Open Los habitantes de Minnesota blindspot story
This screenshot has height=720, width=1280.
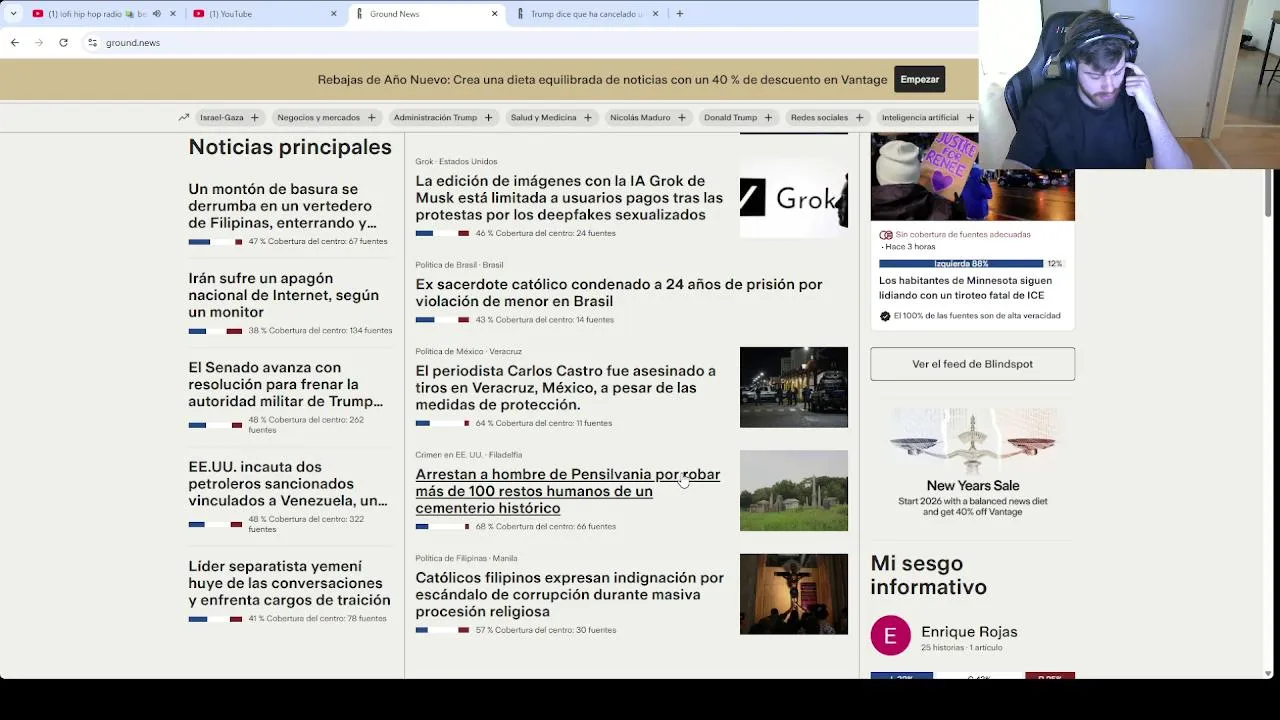pos(965,288)
